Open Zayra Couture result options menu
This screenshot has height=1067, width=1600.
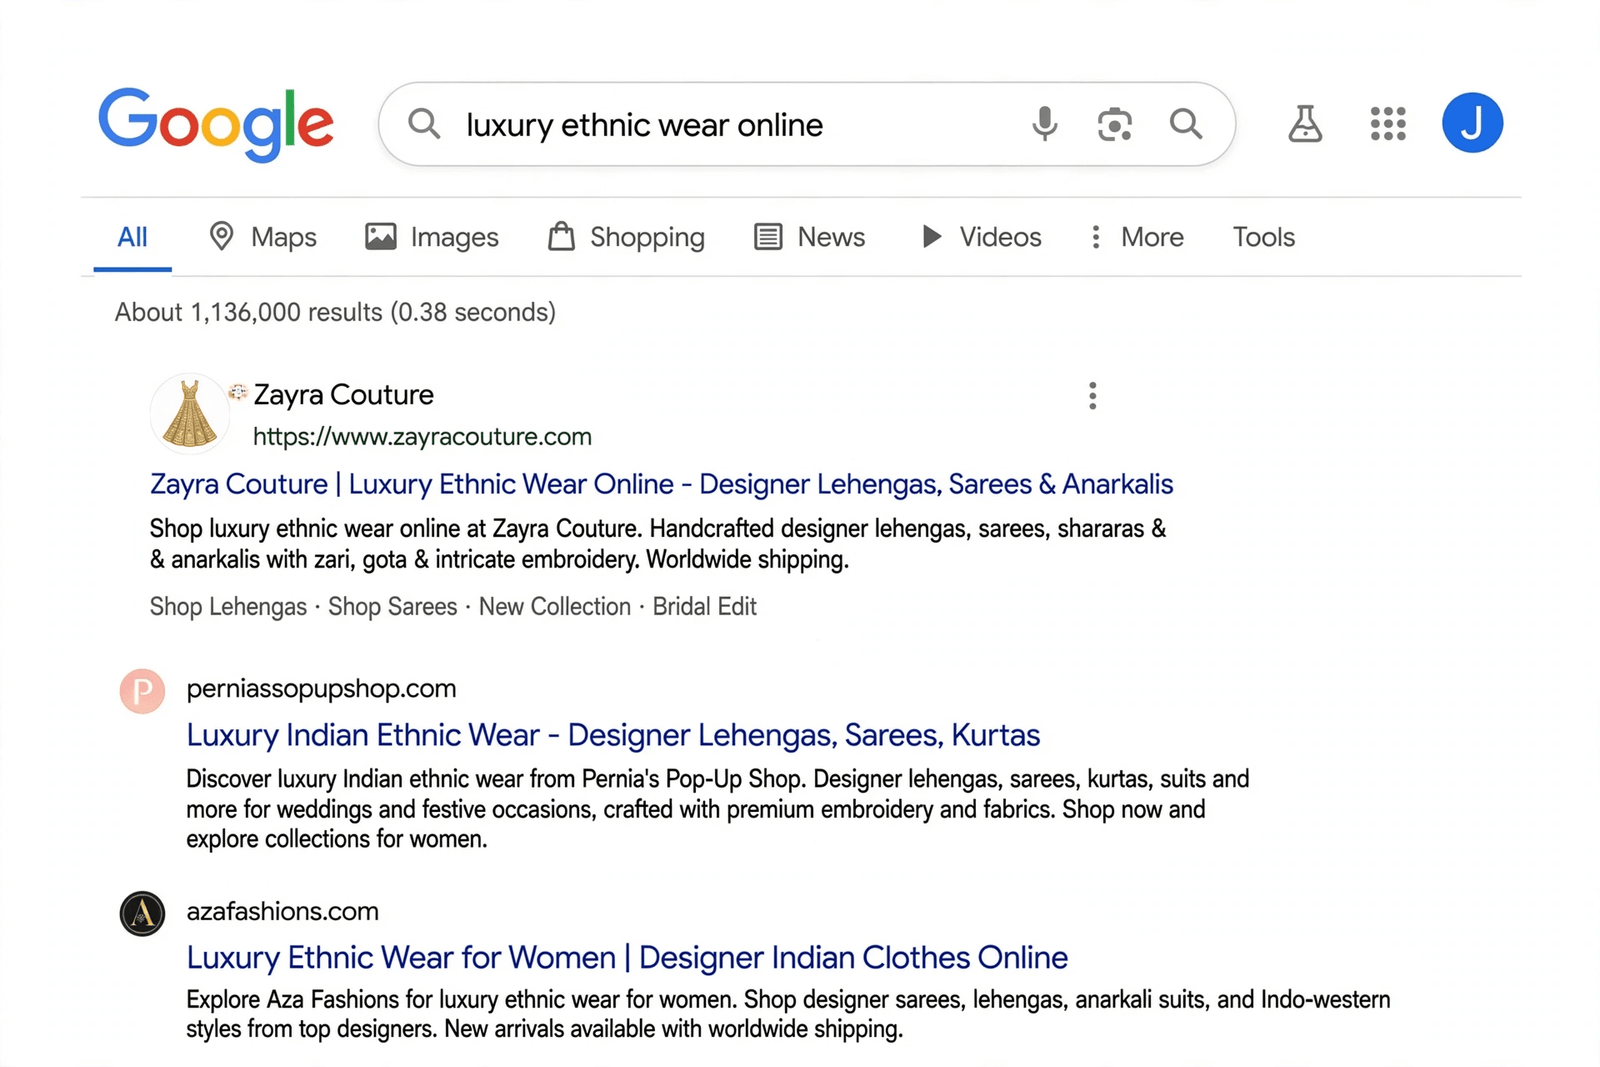[1092, 396]
